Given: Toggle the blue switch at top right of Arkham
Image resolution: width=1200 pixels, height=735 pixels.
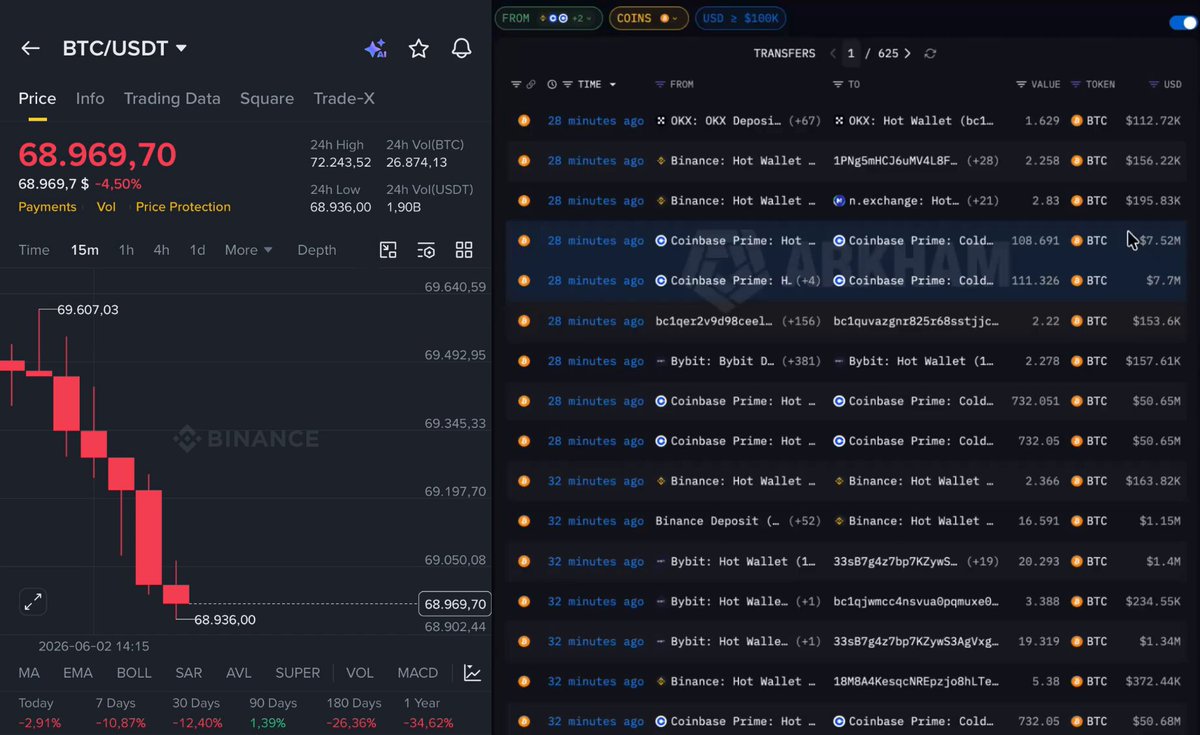Looking at the screenshot, I should click(1182, 22).
